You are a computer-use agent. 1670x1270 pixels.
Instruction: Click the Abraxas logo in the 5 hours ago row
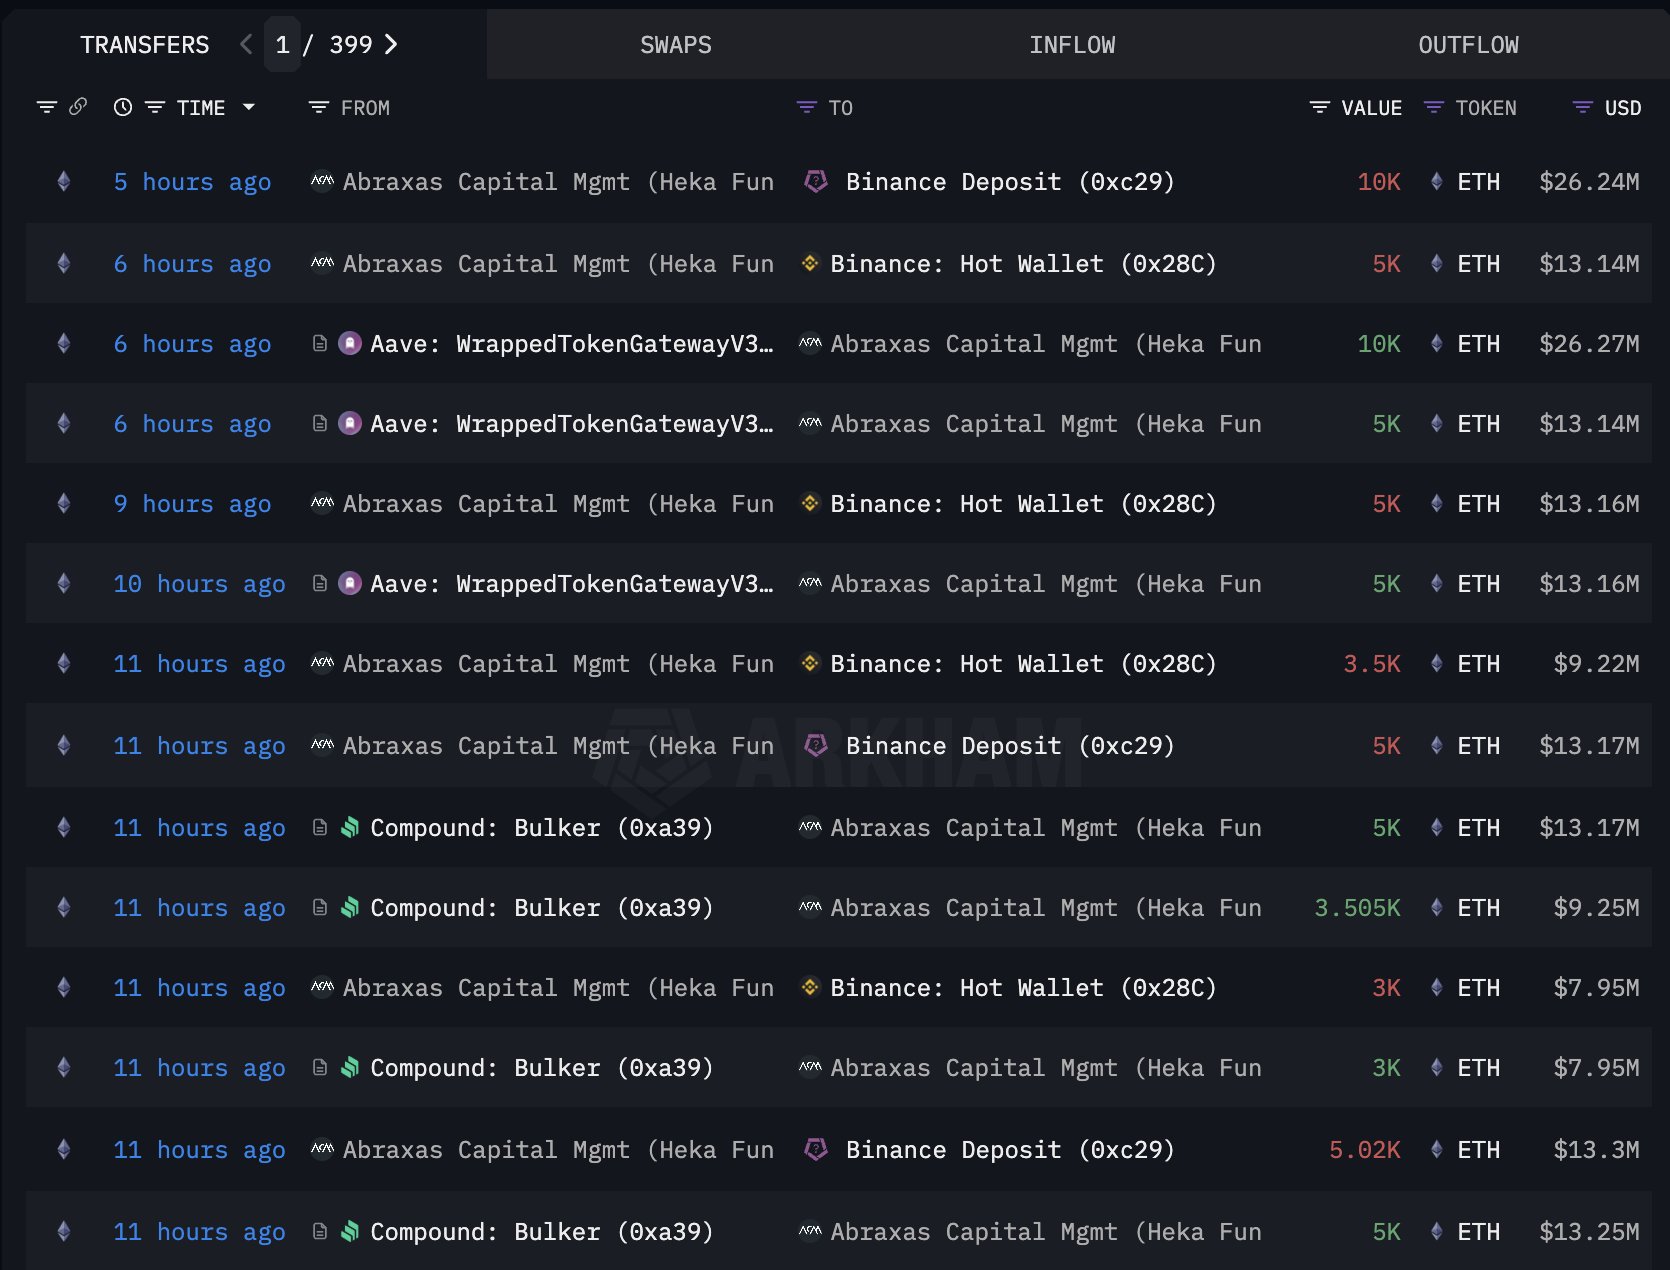coord(322,181)
